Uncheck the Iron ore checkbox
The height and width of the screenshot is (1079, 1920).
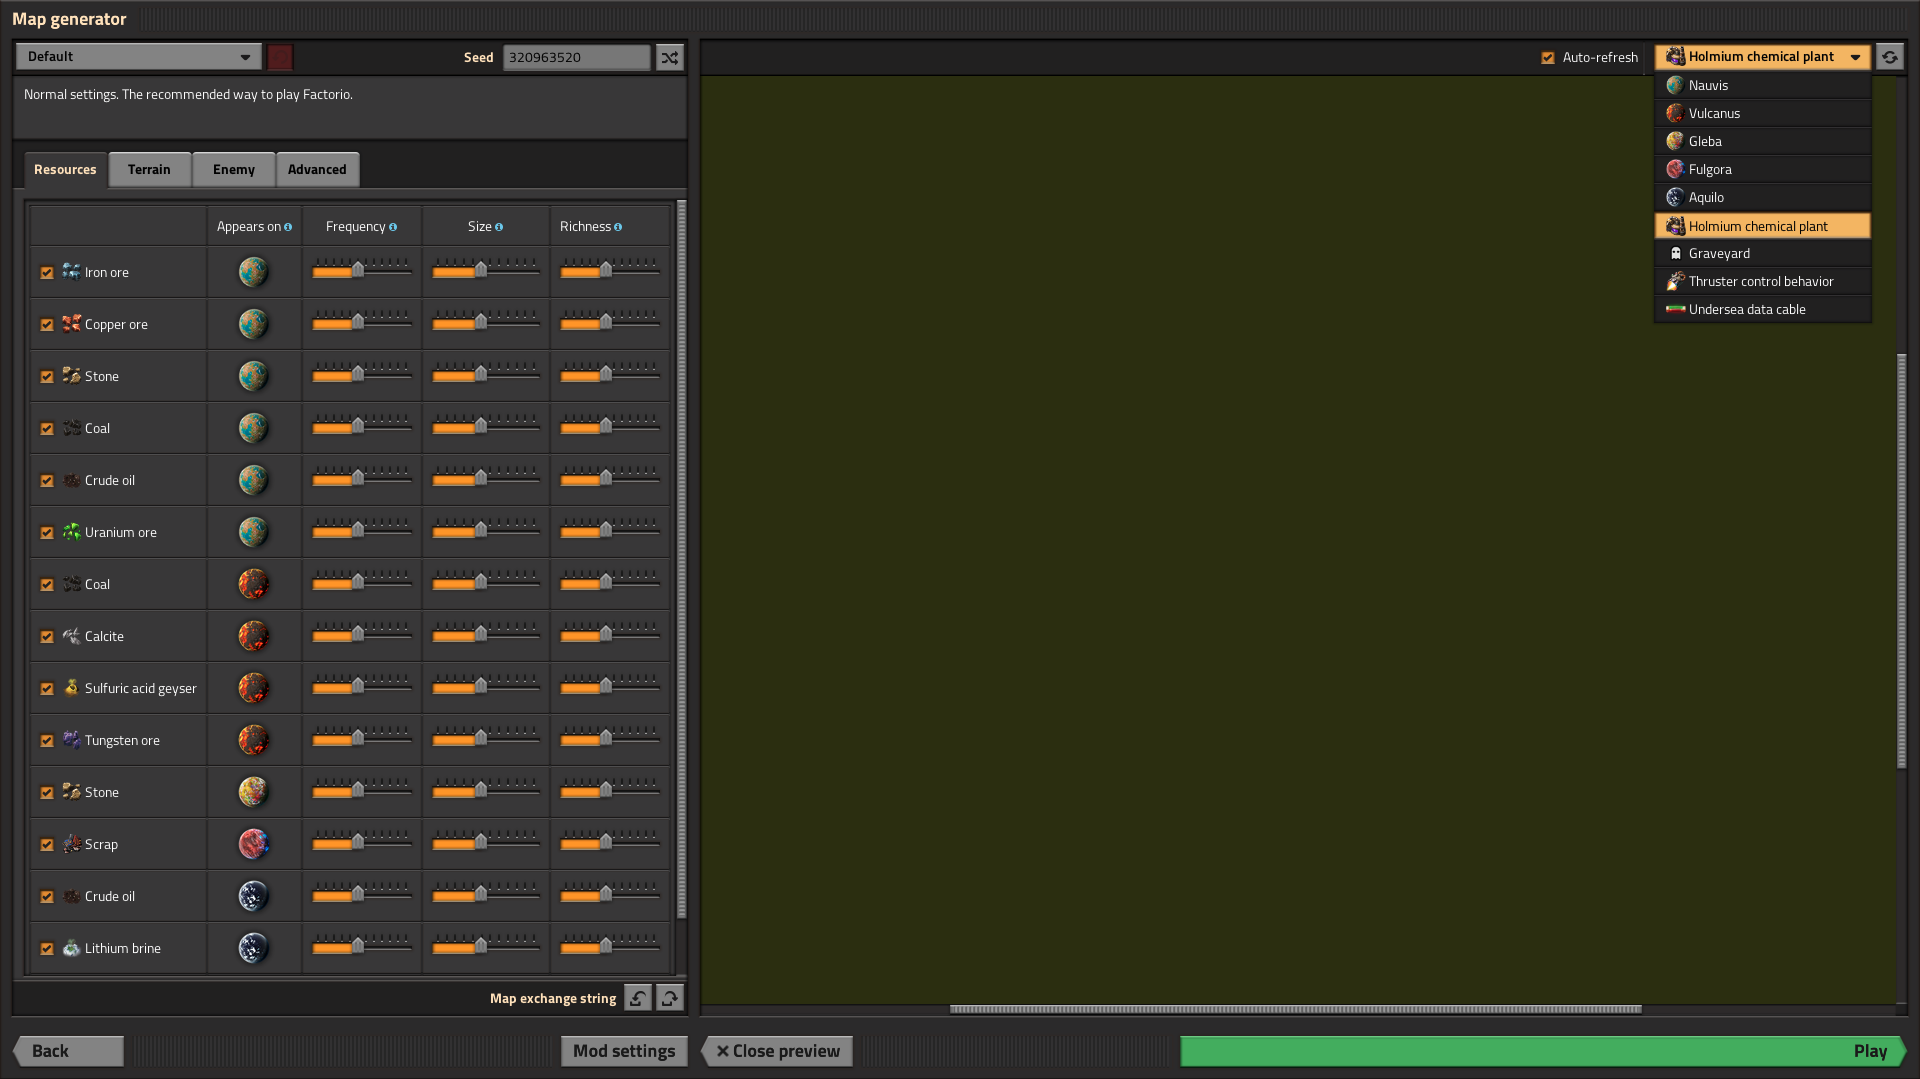pos(47,273)
